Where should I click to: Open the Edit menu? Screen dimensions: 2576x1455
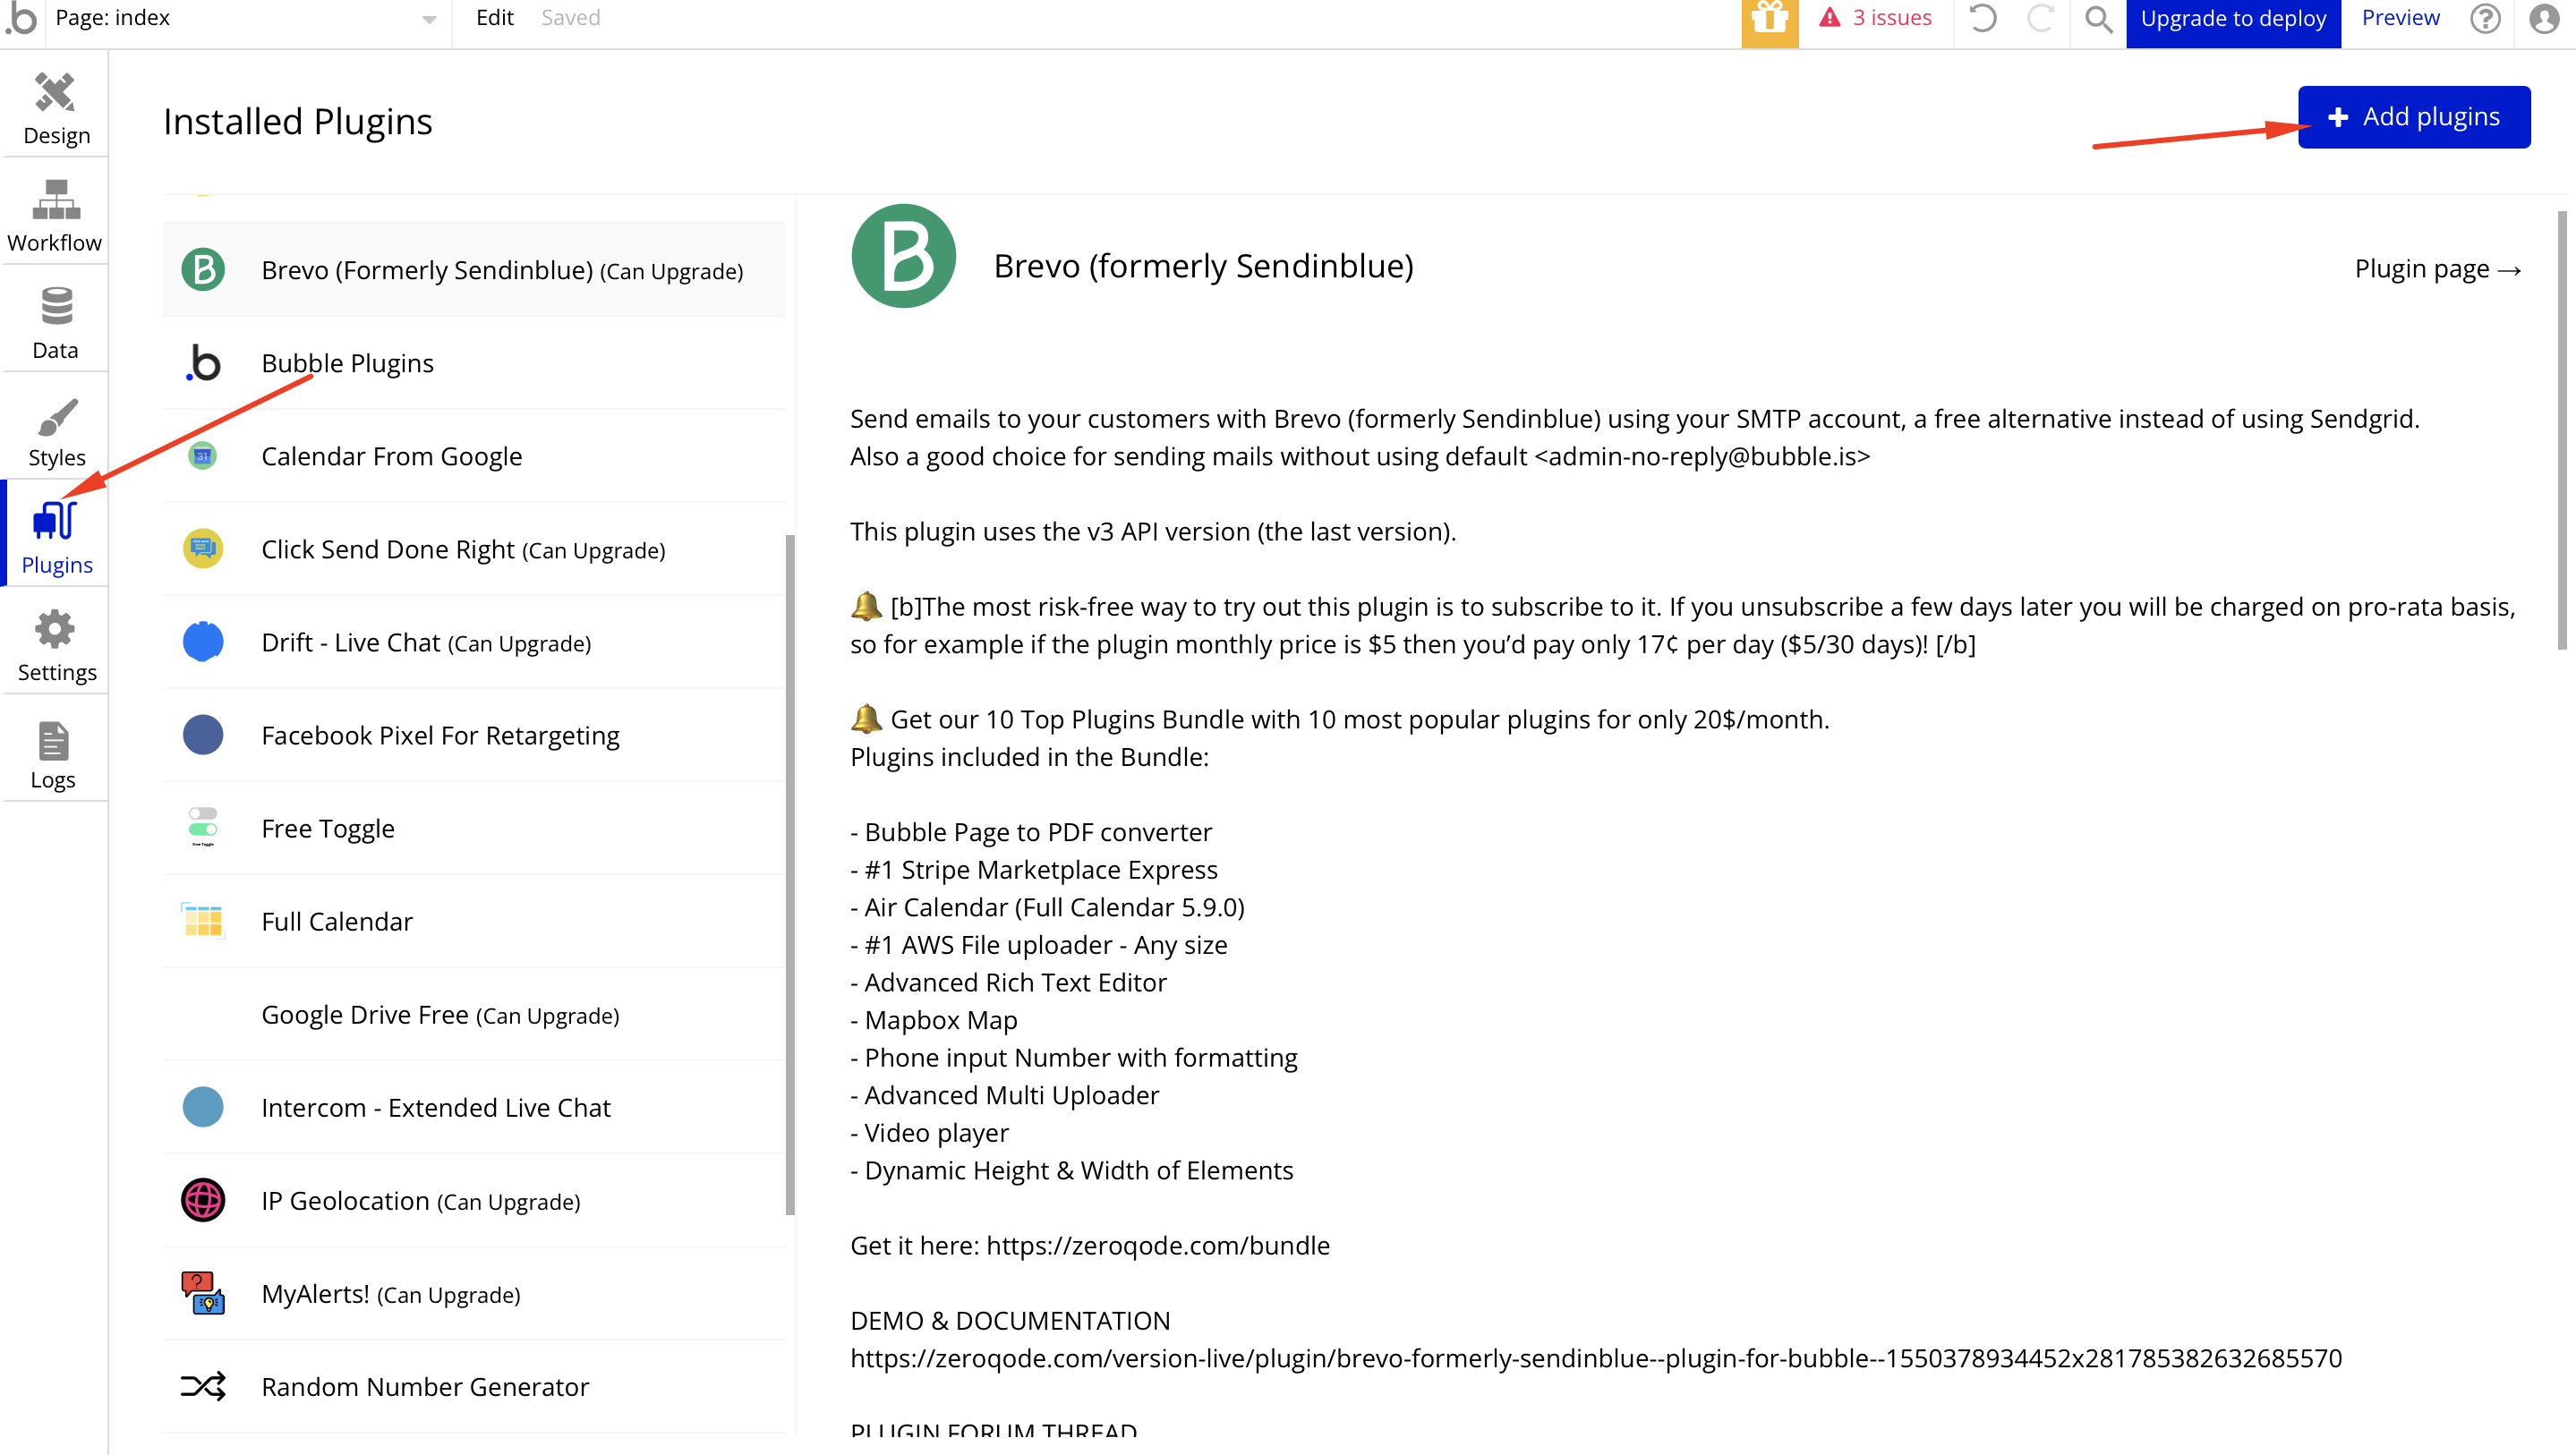click(x=494, y=18)
